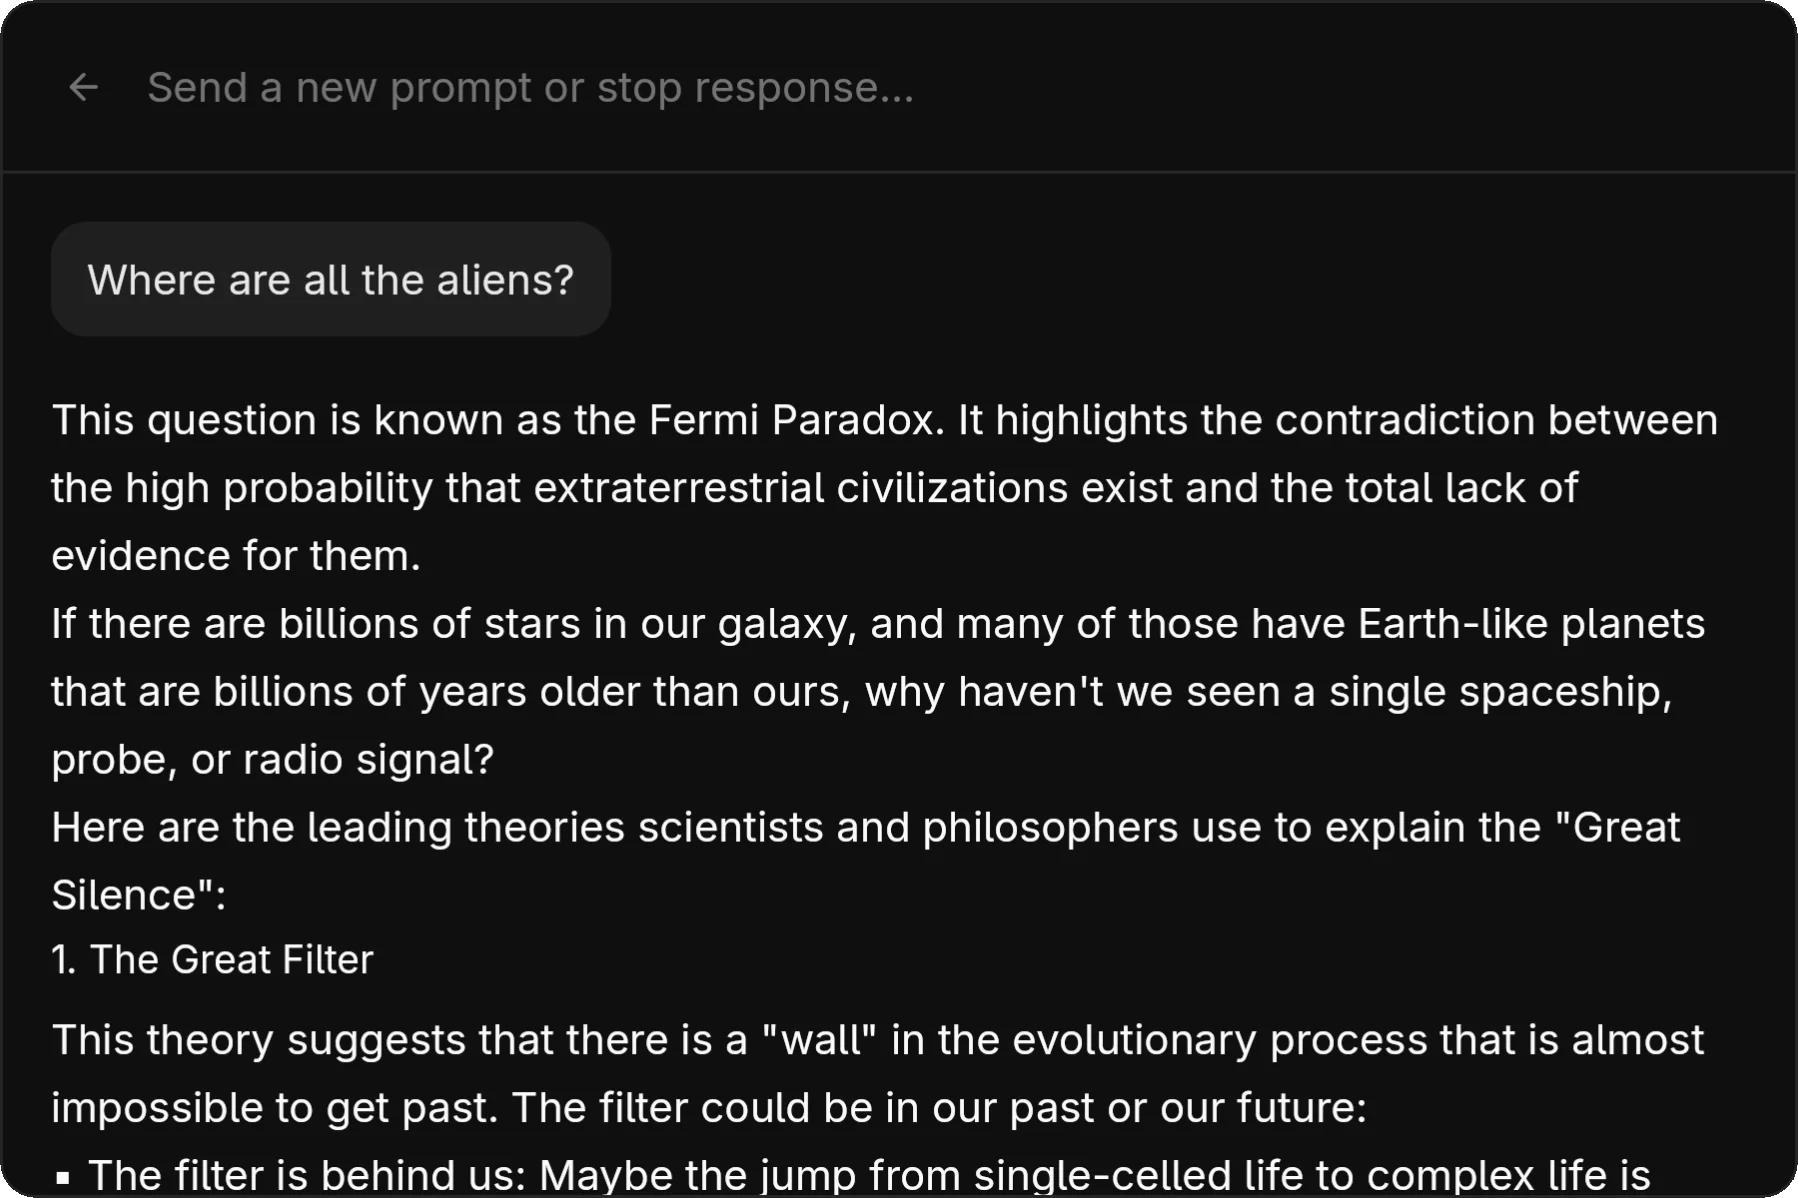Viewport: 1798px width, 1198px height.
Task: Click 'The filter is behind us' bullet text
Action: pos(306,1176)
